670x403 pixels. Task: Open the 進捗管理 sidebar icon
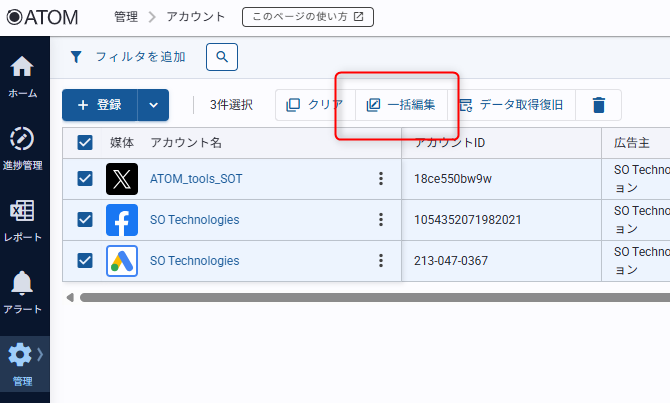(x=22, y=147)
